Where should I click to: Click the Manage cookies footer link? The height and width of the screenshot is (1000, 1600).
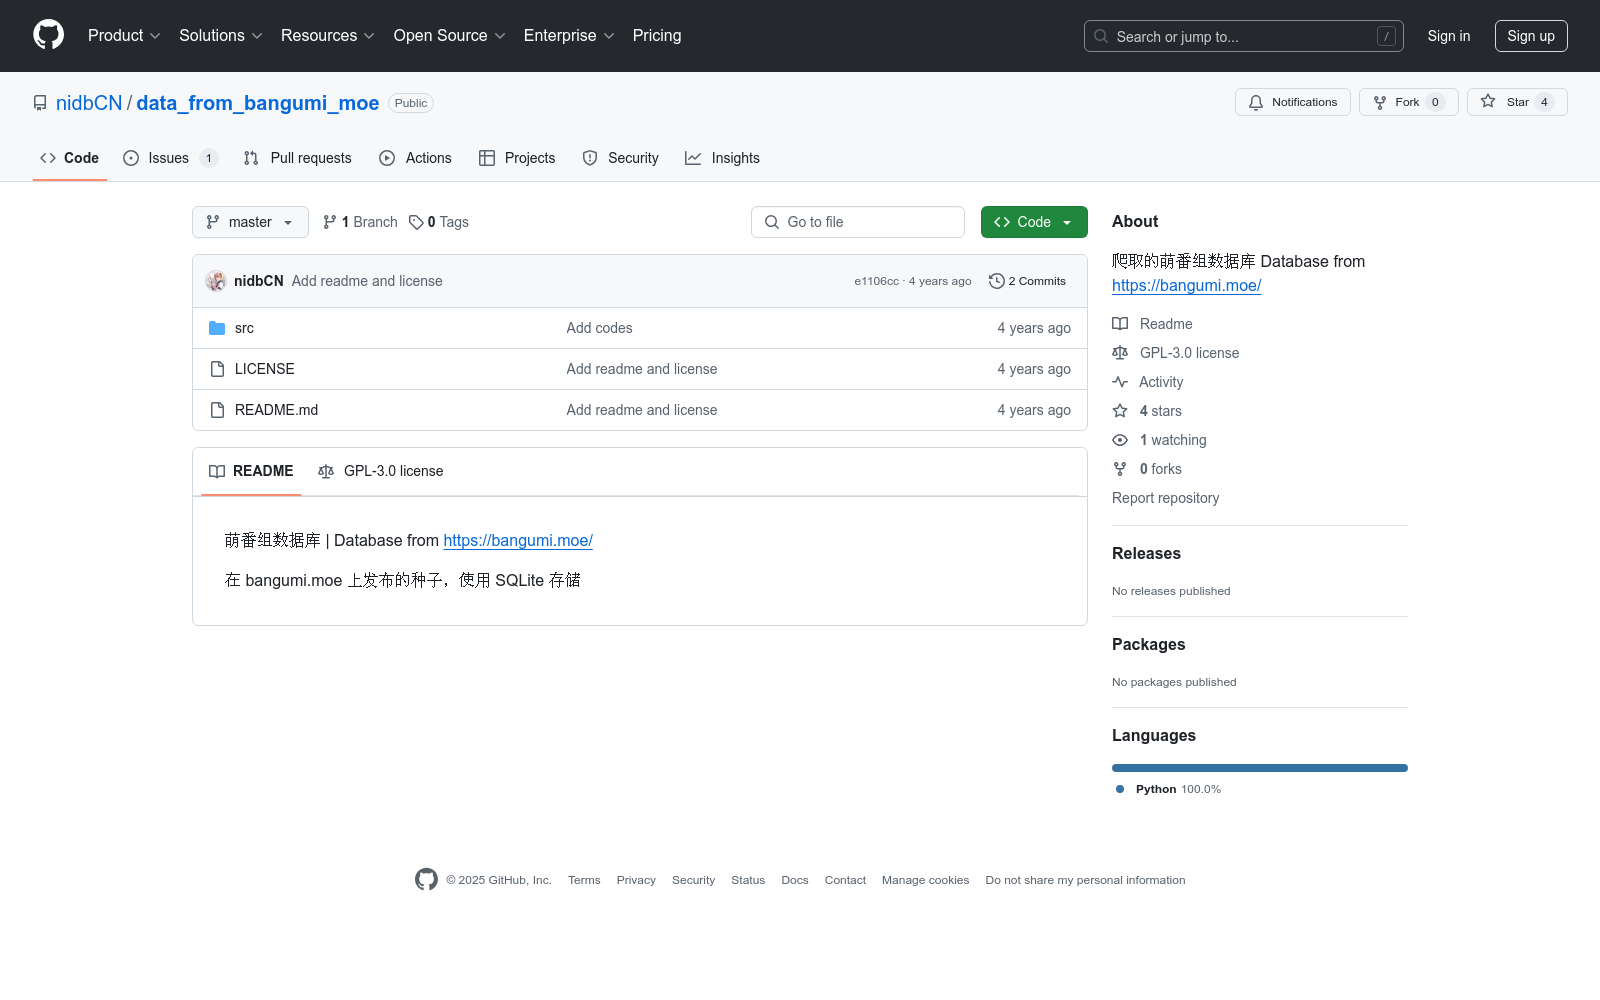(925, 880)
